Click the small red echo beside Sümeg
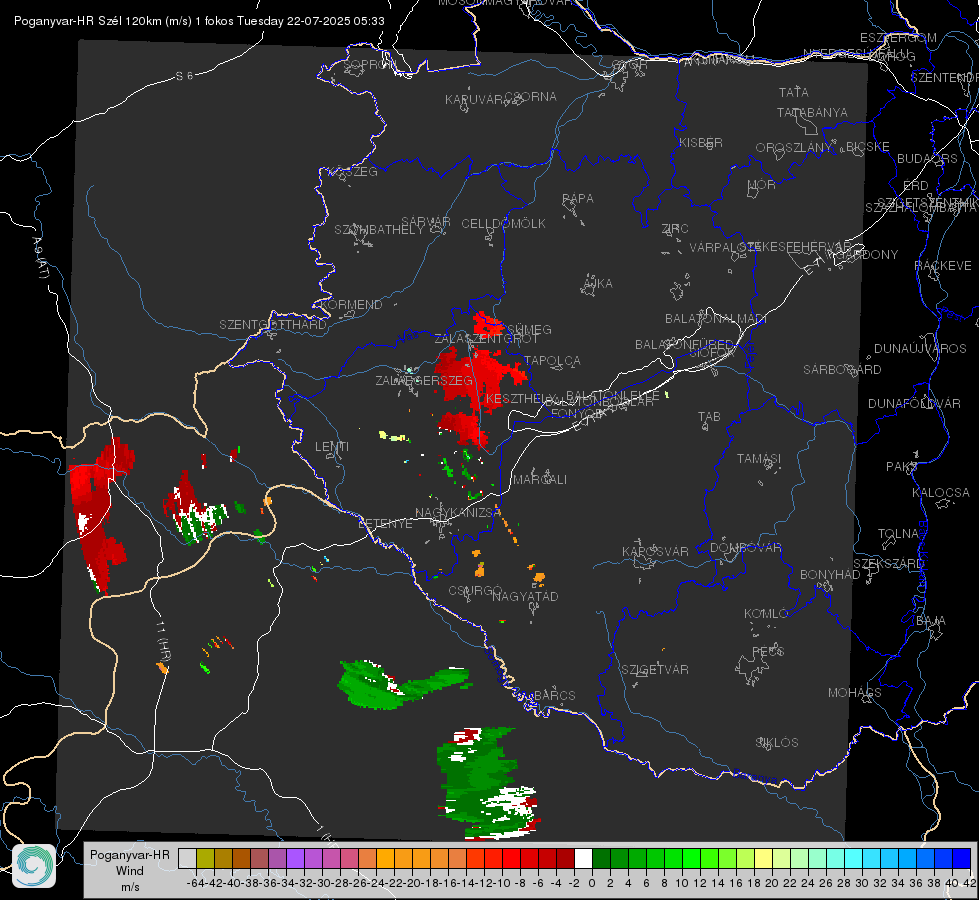The width and height of the screenshot is (979, 900). (488, 324)
